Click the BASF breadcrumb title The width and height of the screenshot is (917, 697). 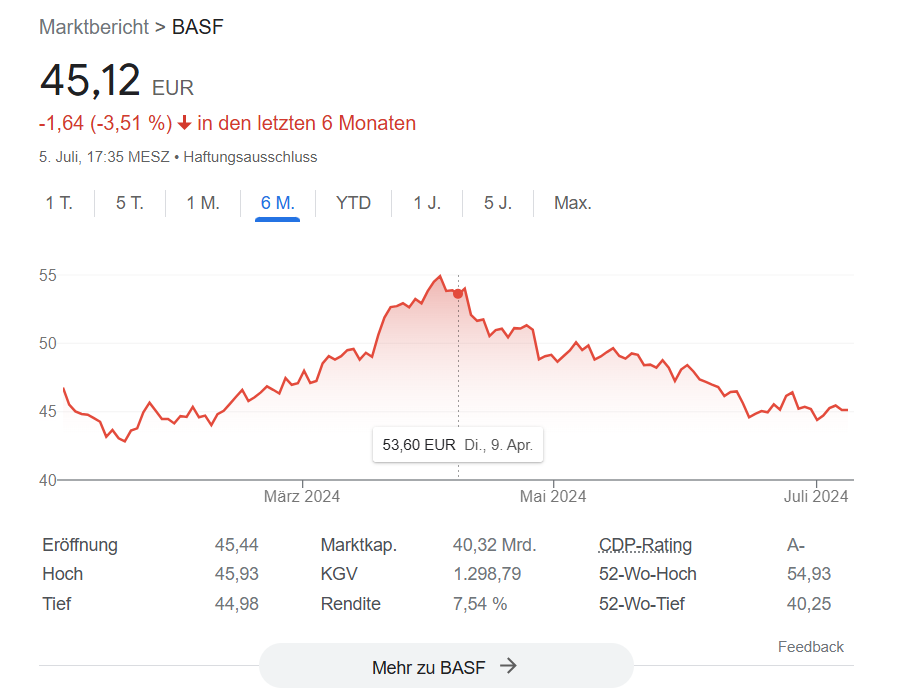point(198,27)
